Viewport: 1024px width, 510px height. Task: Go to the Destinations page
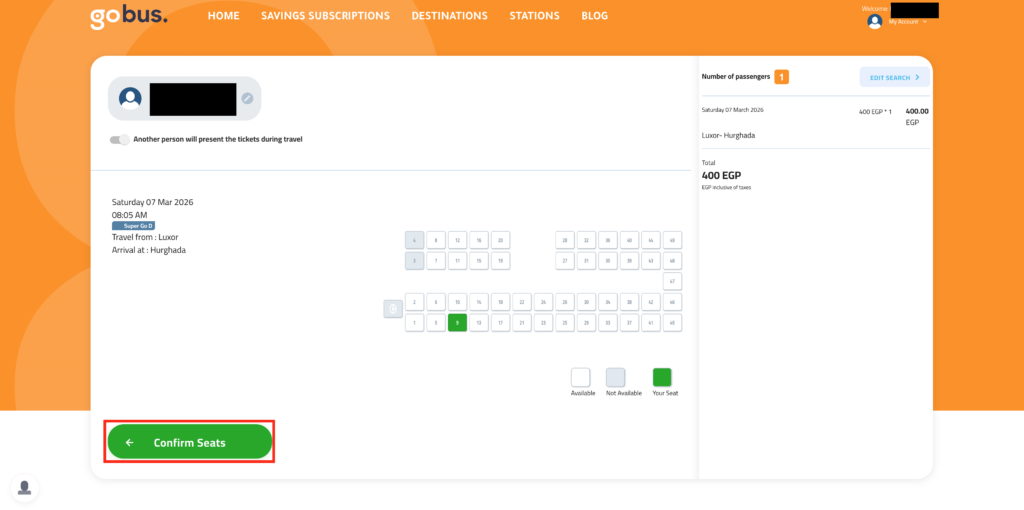(x=449, y=16)
